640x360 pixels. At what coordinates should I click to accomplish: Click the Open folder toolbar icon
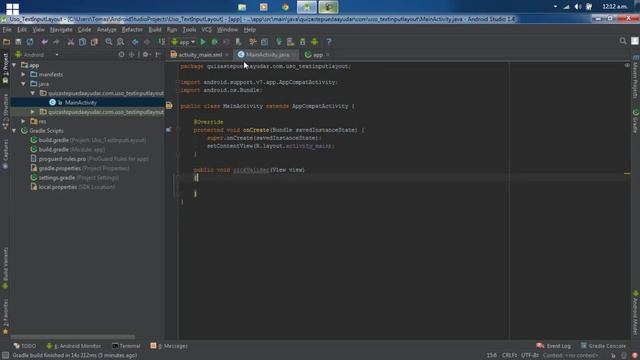(x=6, y=42)
